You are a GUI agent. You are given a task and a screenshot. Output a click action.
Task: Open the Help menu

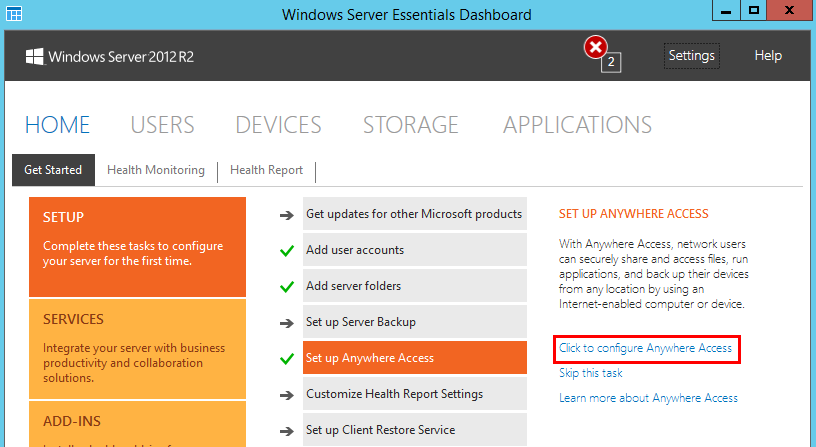coord(768,56)
